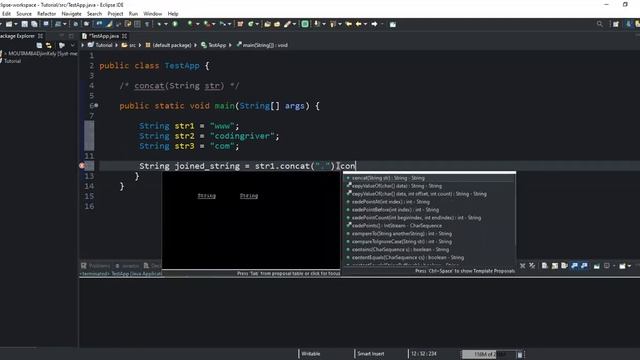
Task: Open the Source menu
Action: (x=24, y=14)
